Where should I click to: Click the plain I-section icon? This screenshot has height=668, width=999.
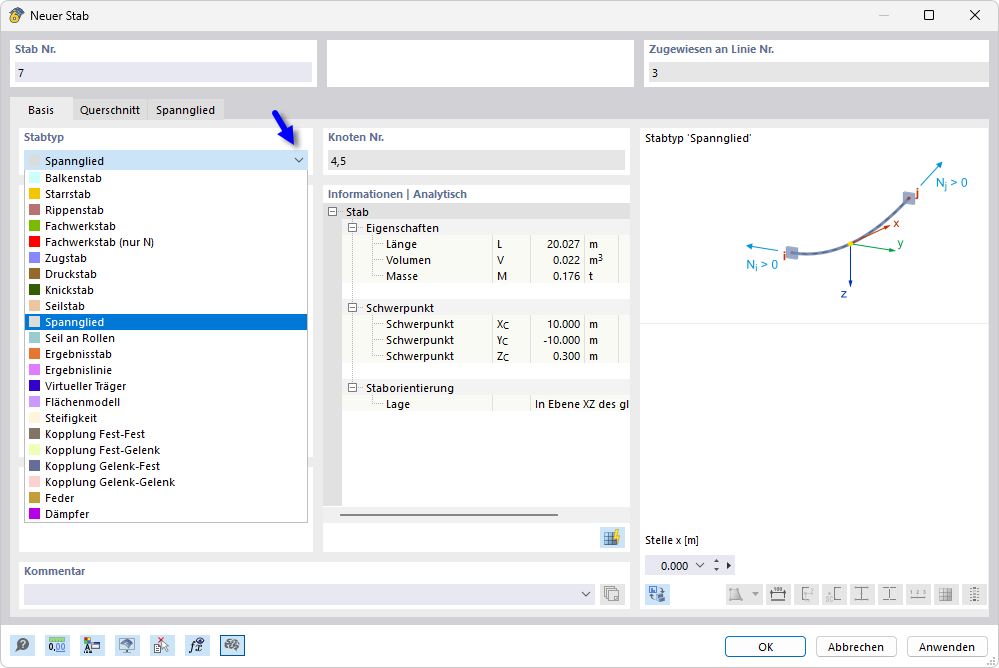pos(889,594)
